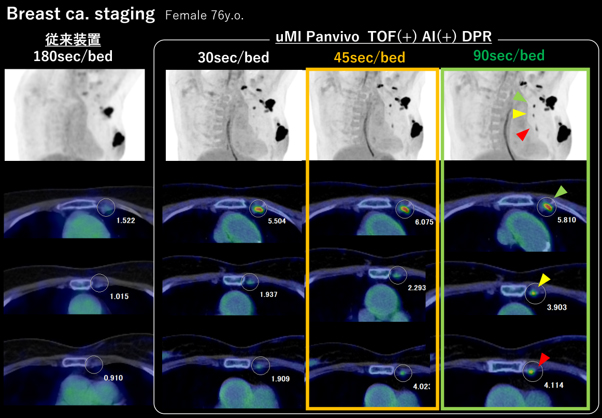Click the green arrowhead on 90sec MIP image
602x418 pixels.
click(x=518, y=96)
